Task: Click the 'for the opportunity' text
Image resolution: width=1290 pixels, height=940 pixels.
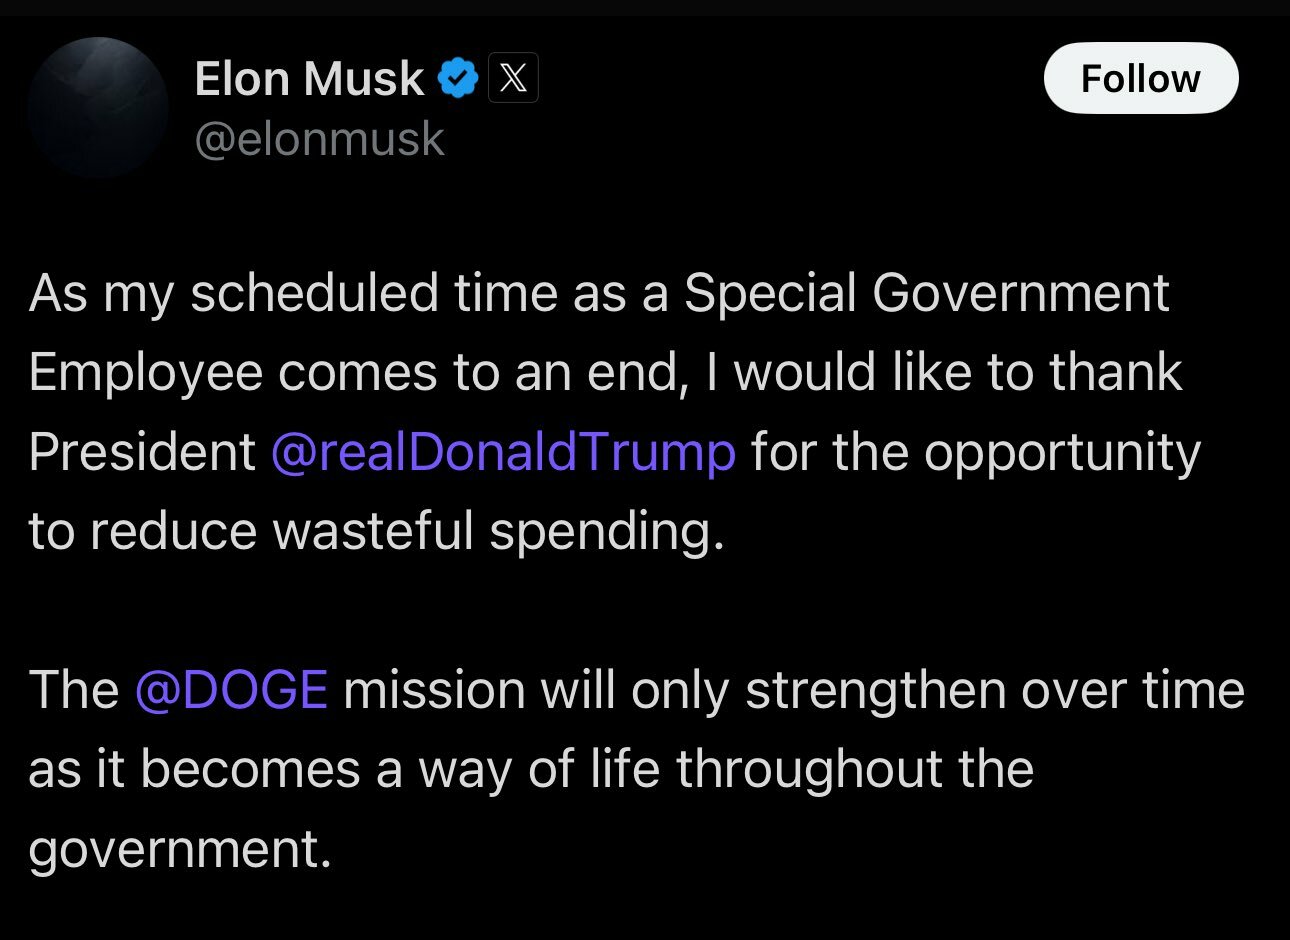Action: [x=976, y=453]
